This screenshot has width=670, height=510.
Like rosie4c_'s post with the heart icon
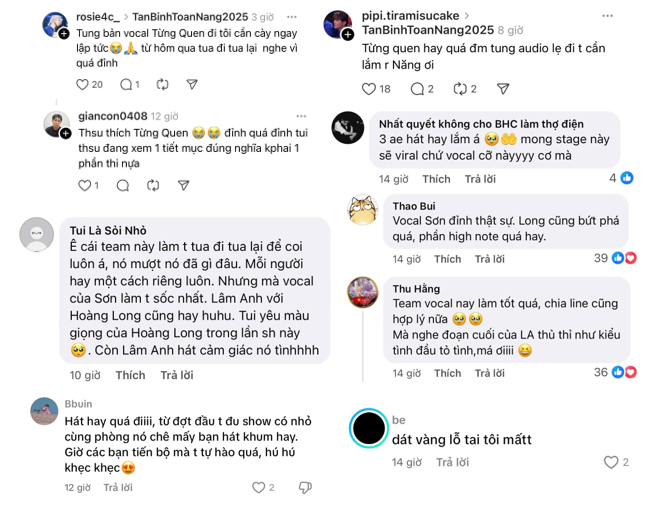point(82,85)
